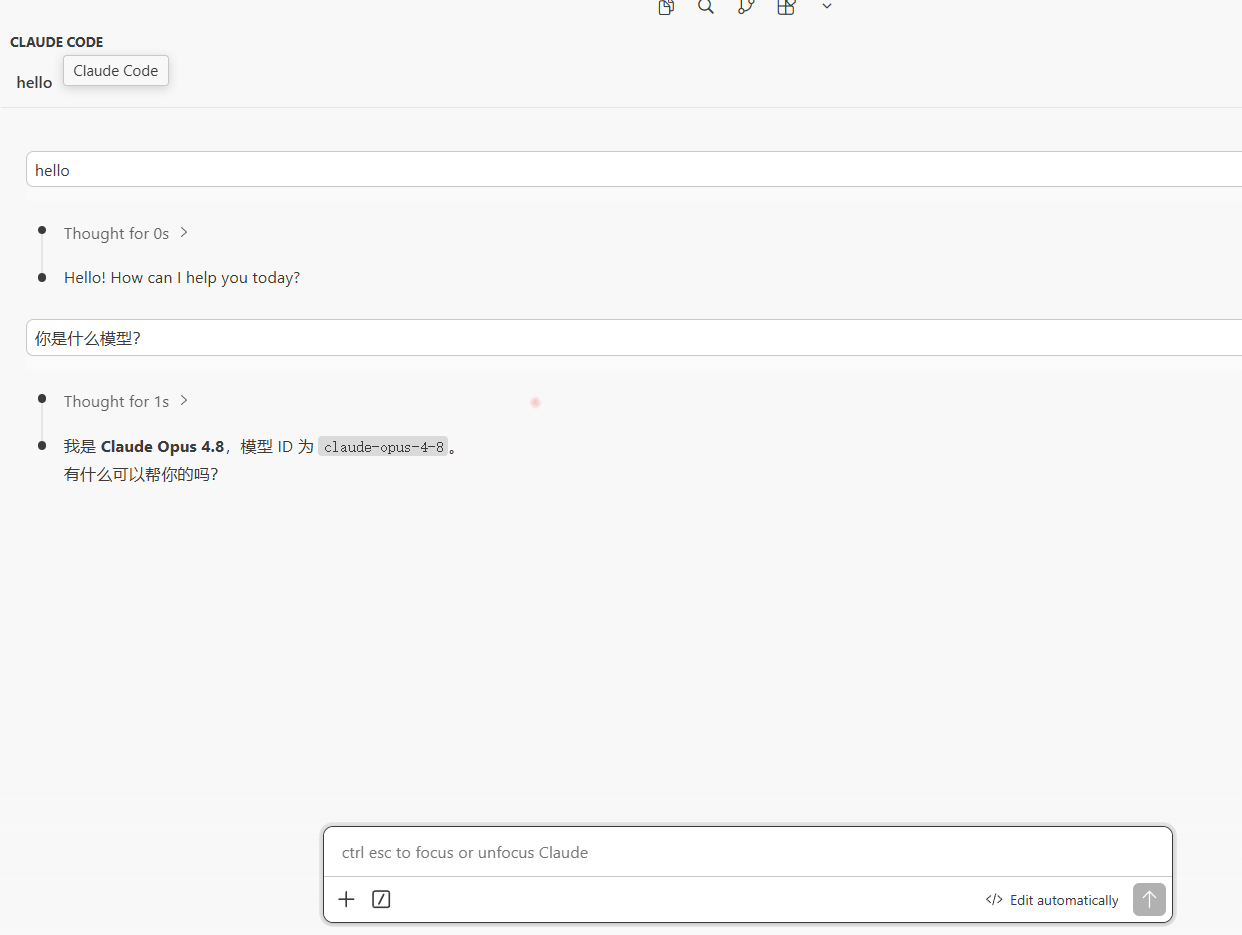The image size is (1242, 935).
Task: Expand the Thought for 1s section
Action: [x=126, y=401]
